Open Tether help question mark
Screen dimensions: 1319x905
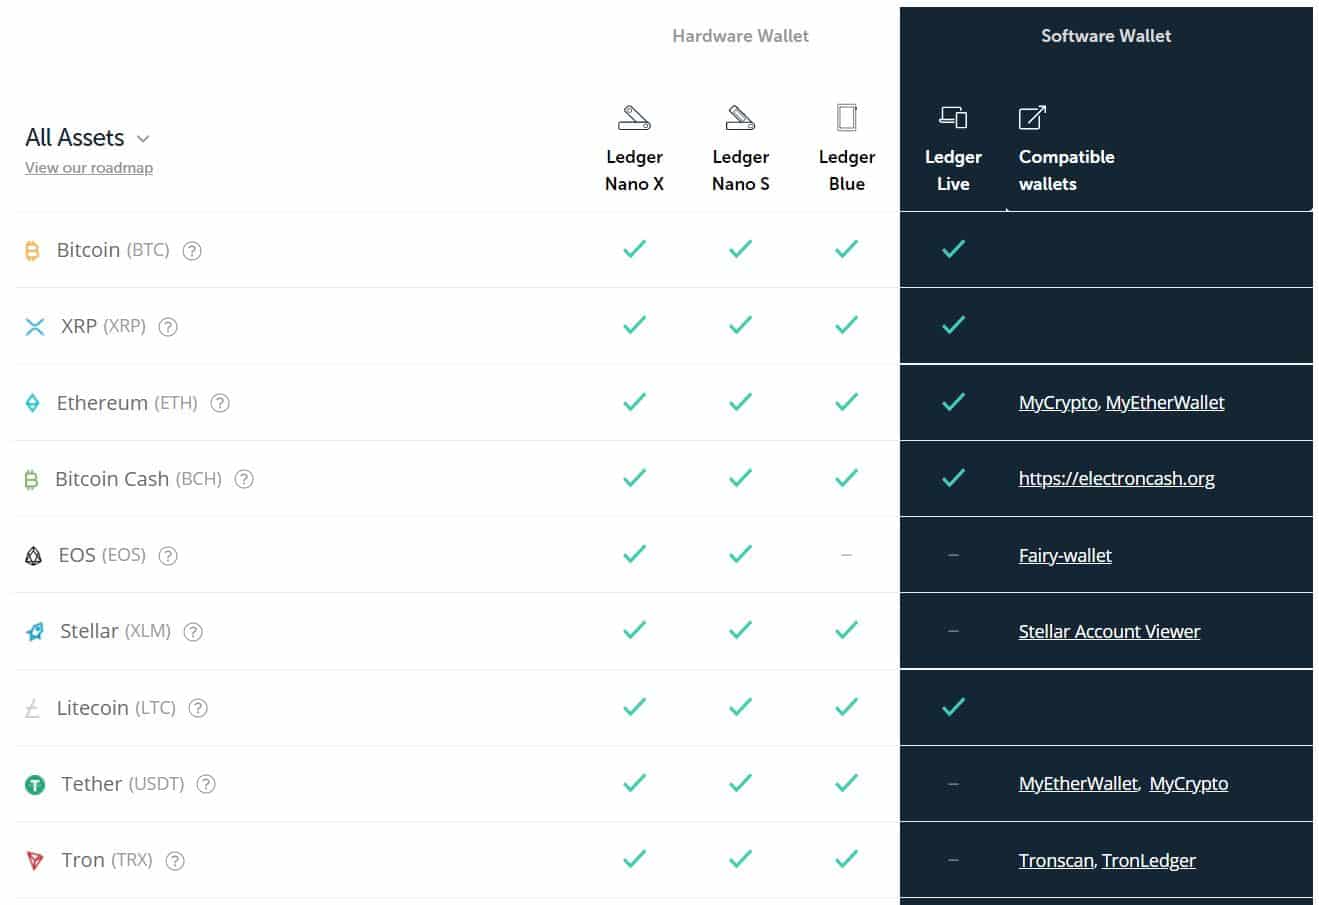(x=206, y=784)
